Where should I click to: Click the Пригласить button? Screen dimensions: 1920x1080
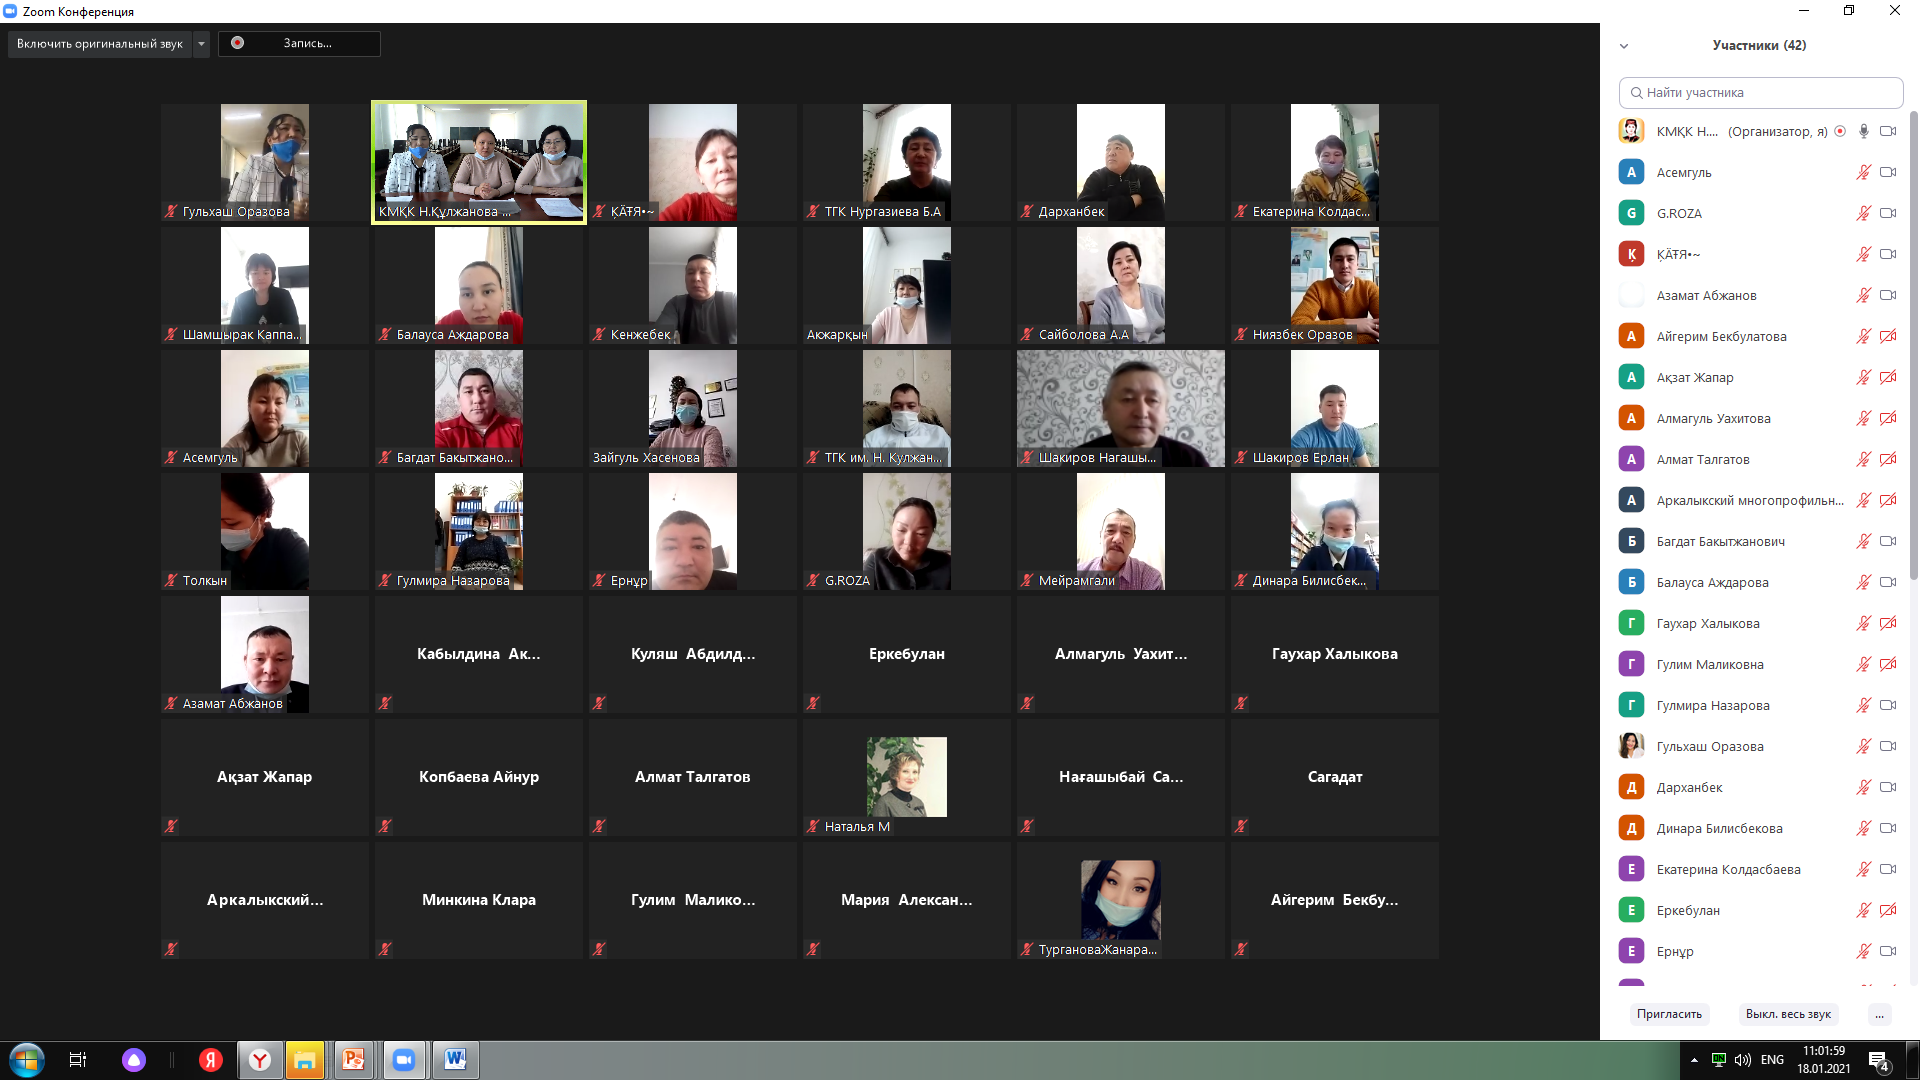pyautogui.click(x=1669, y=1014)
